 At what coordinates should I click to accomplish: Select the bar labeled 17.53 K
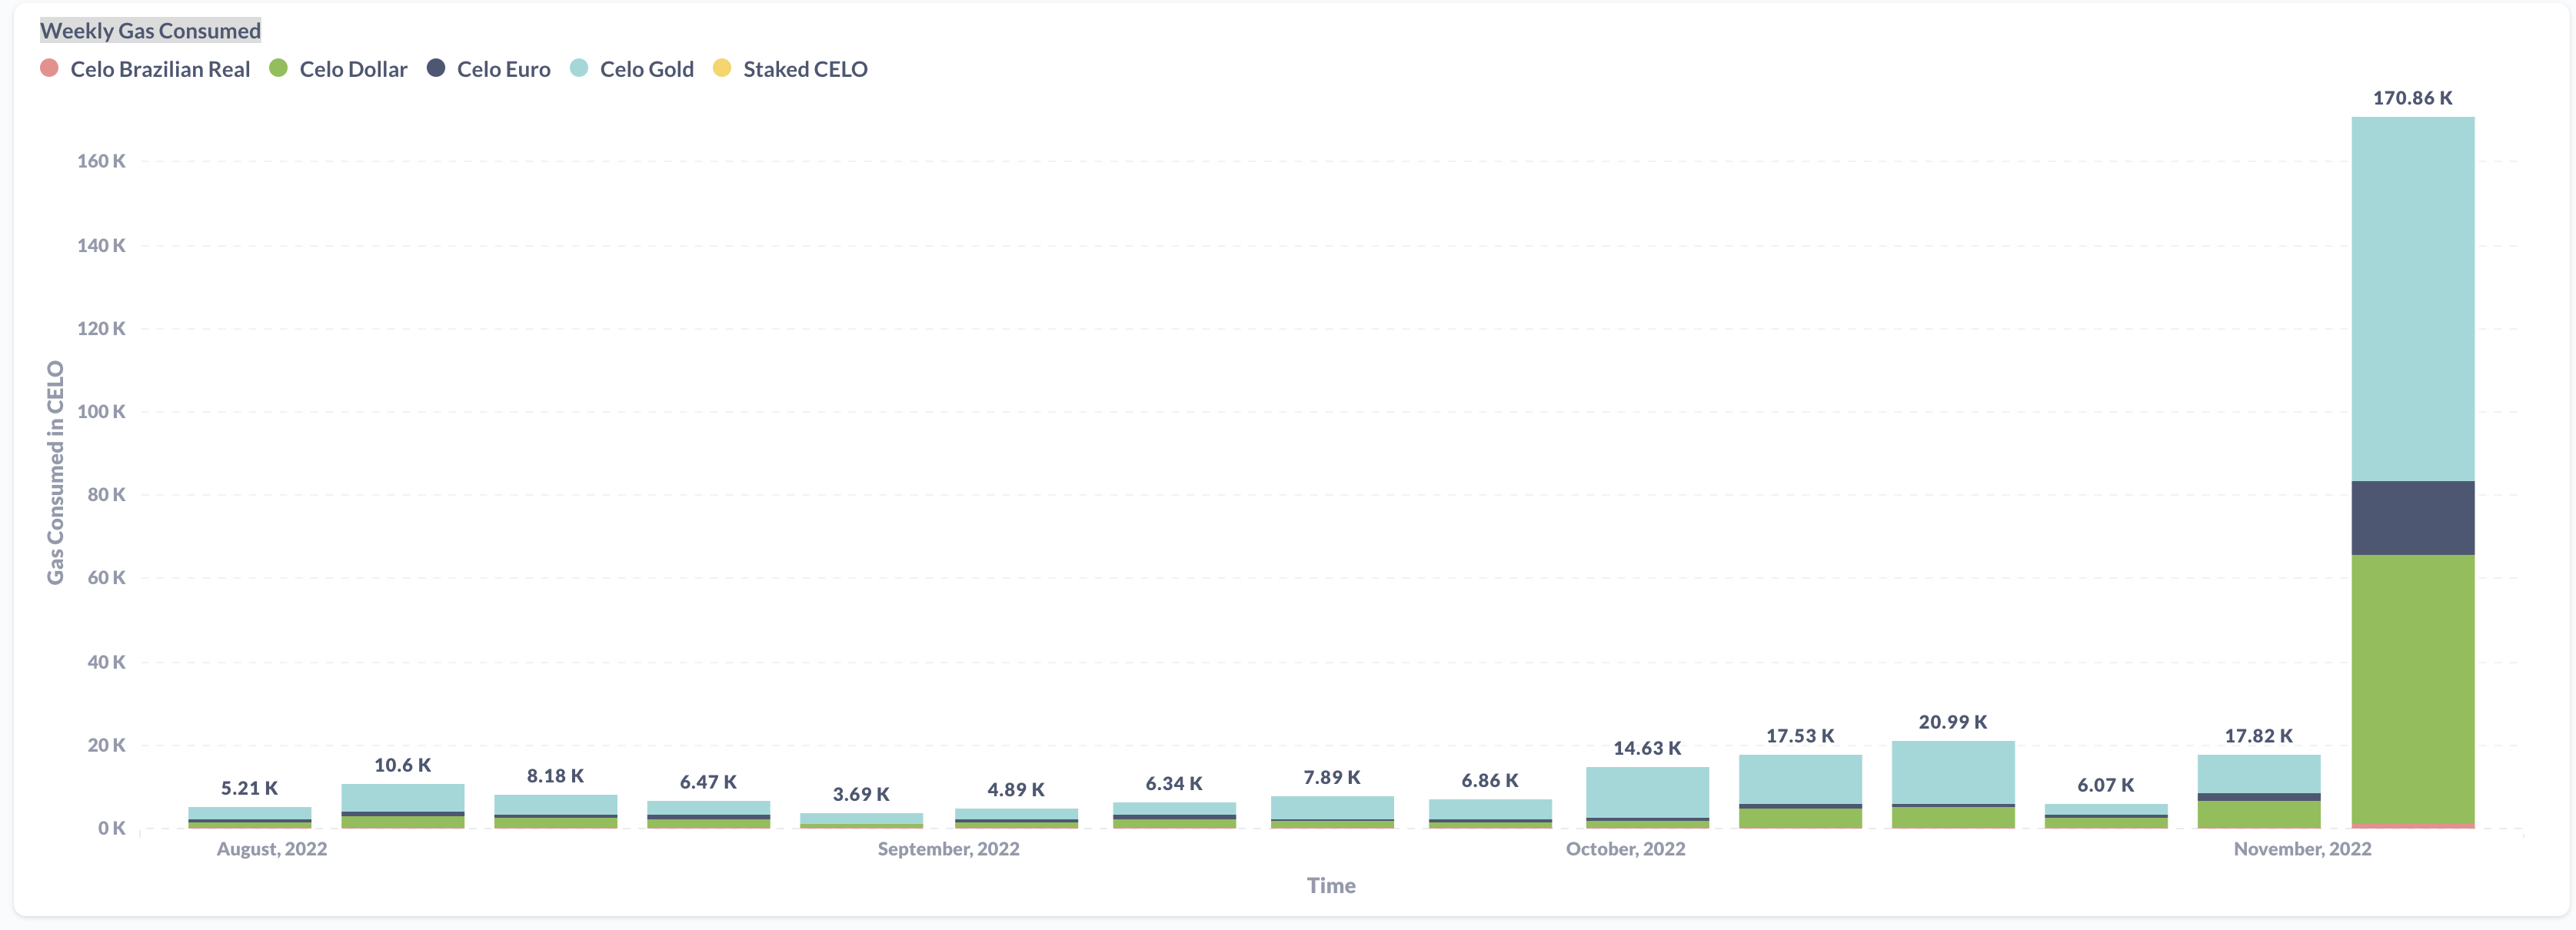tap(1800, 792)
